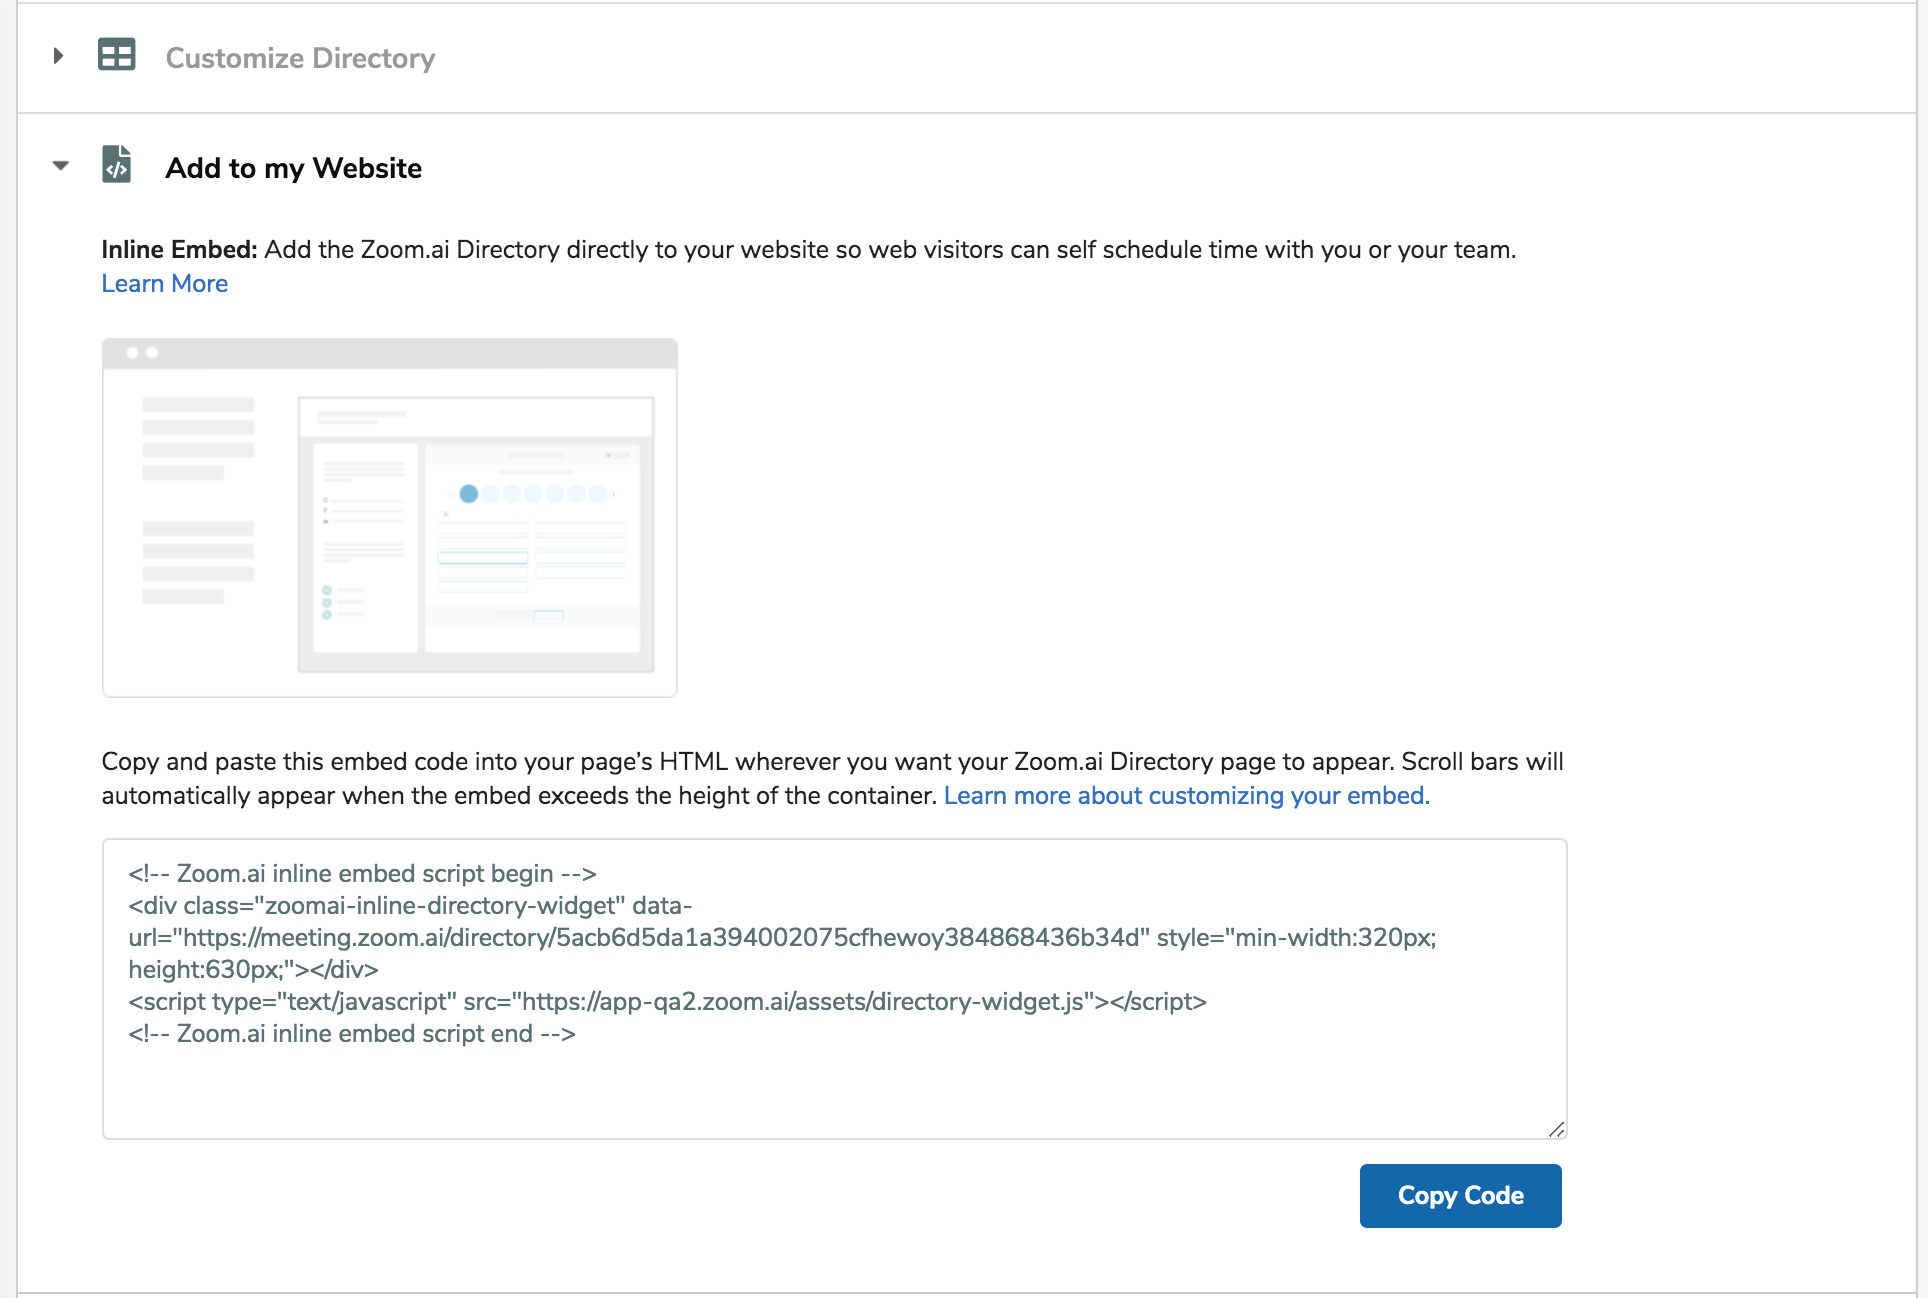Click the Inline Embed bold label
The height and width of the screenshot is (1298, 1928).
click(180, 250)
